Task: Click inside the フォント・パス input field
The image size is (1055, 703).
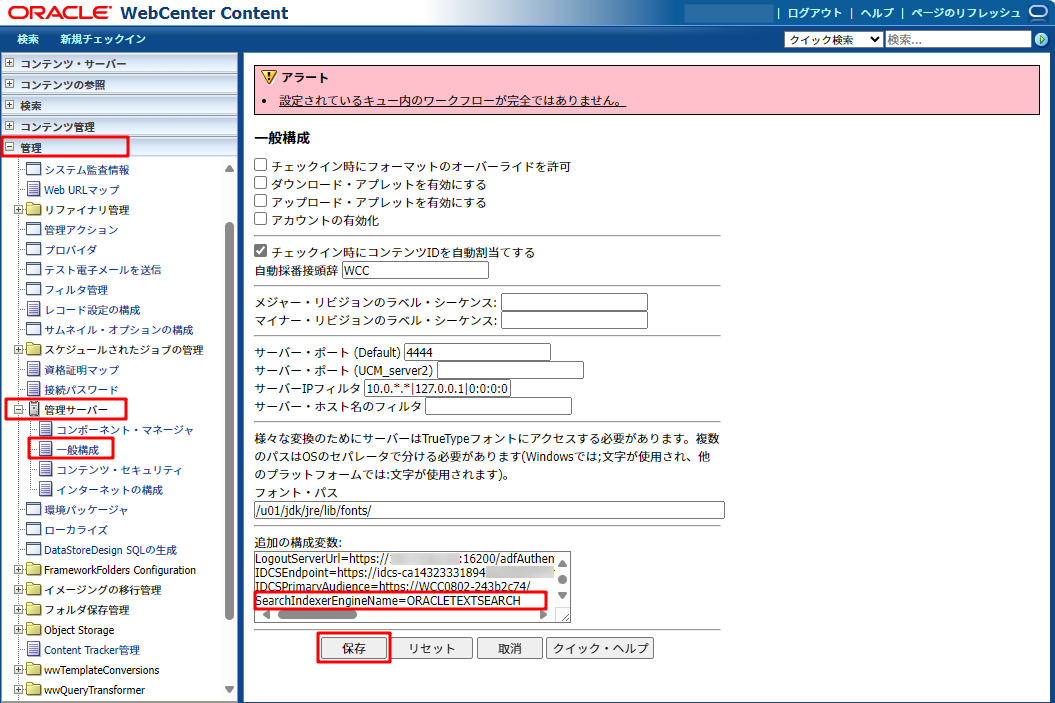Action: point(488,509)
